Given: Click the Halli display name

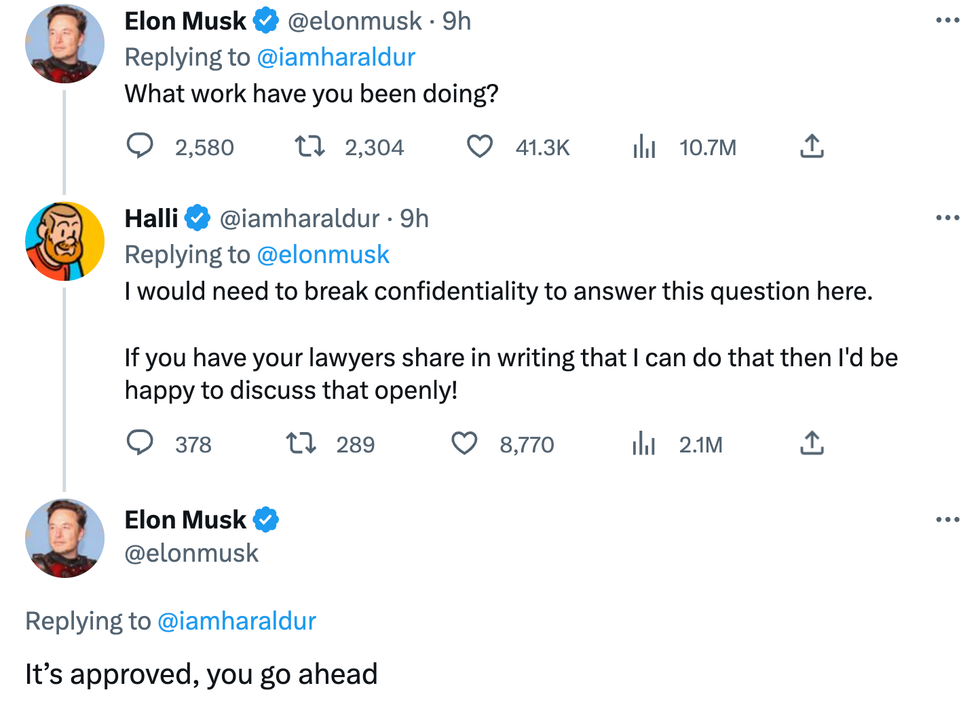Looking at the screenshot, I should (x=151, y=218).
